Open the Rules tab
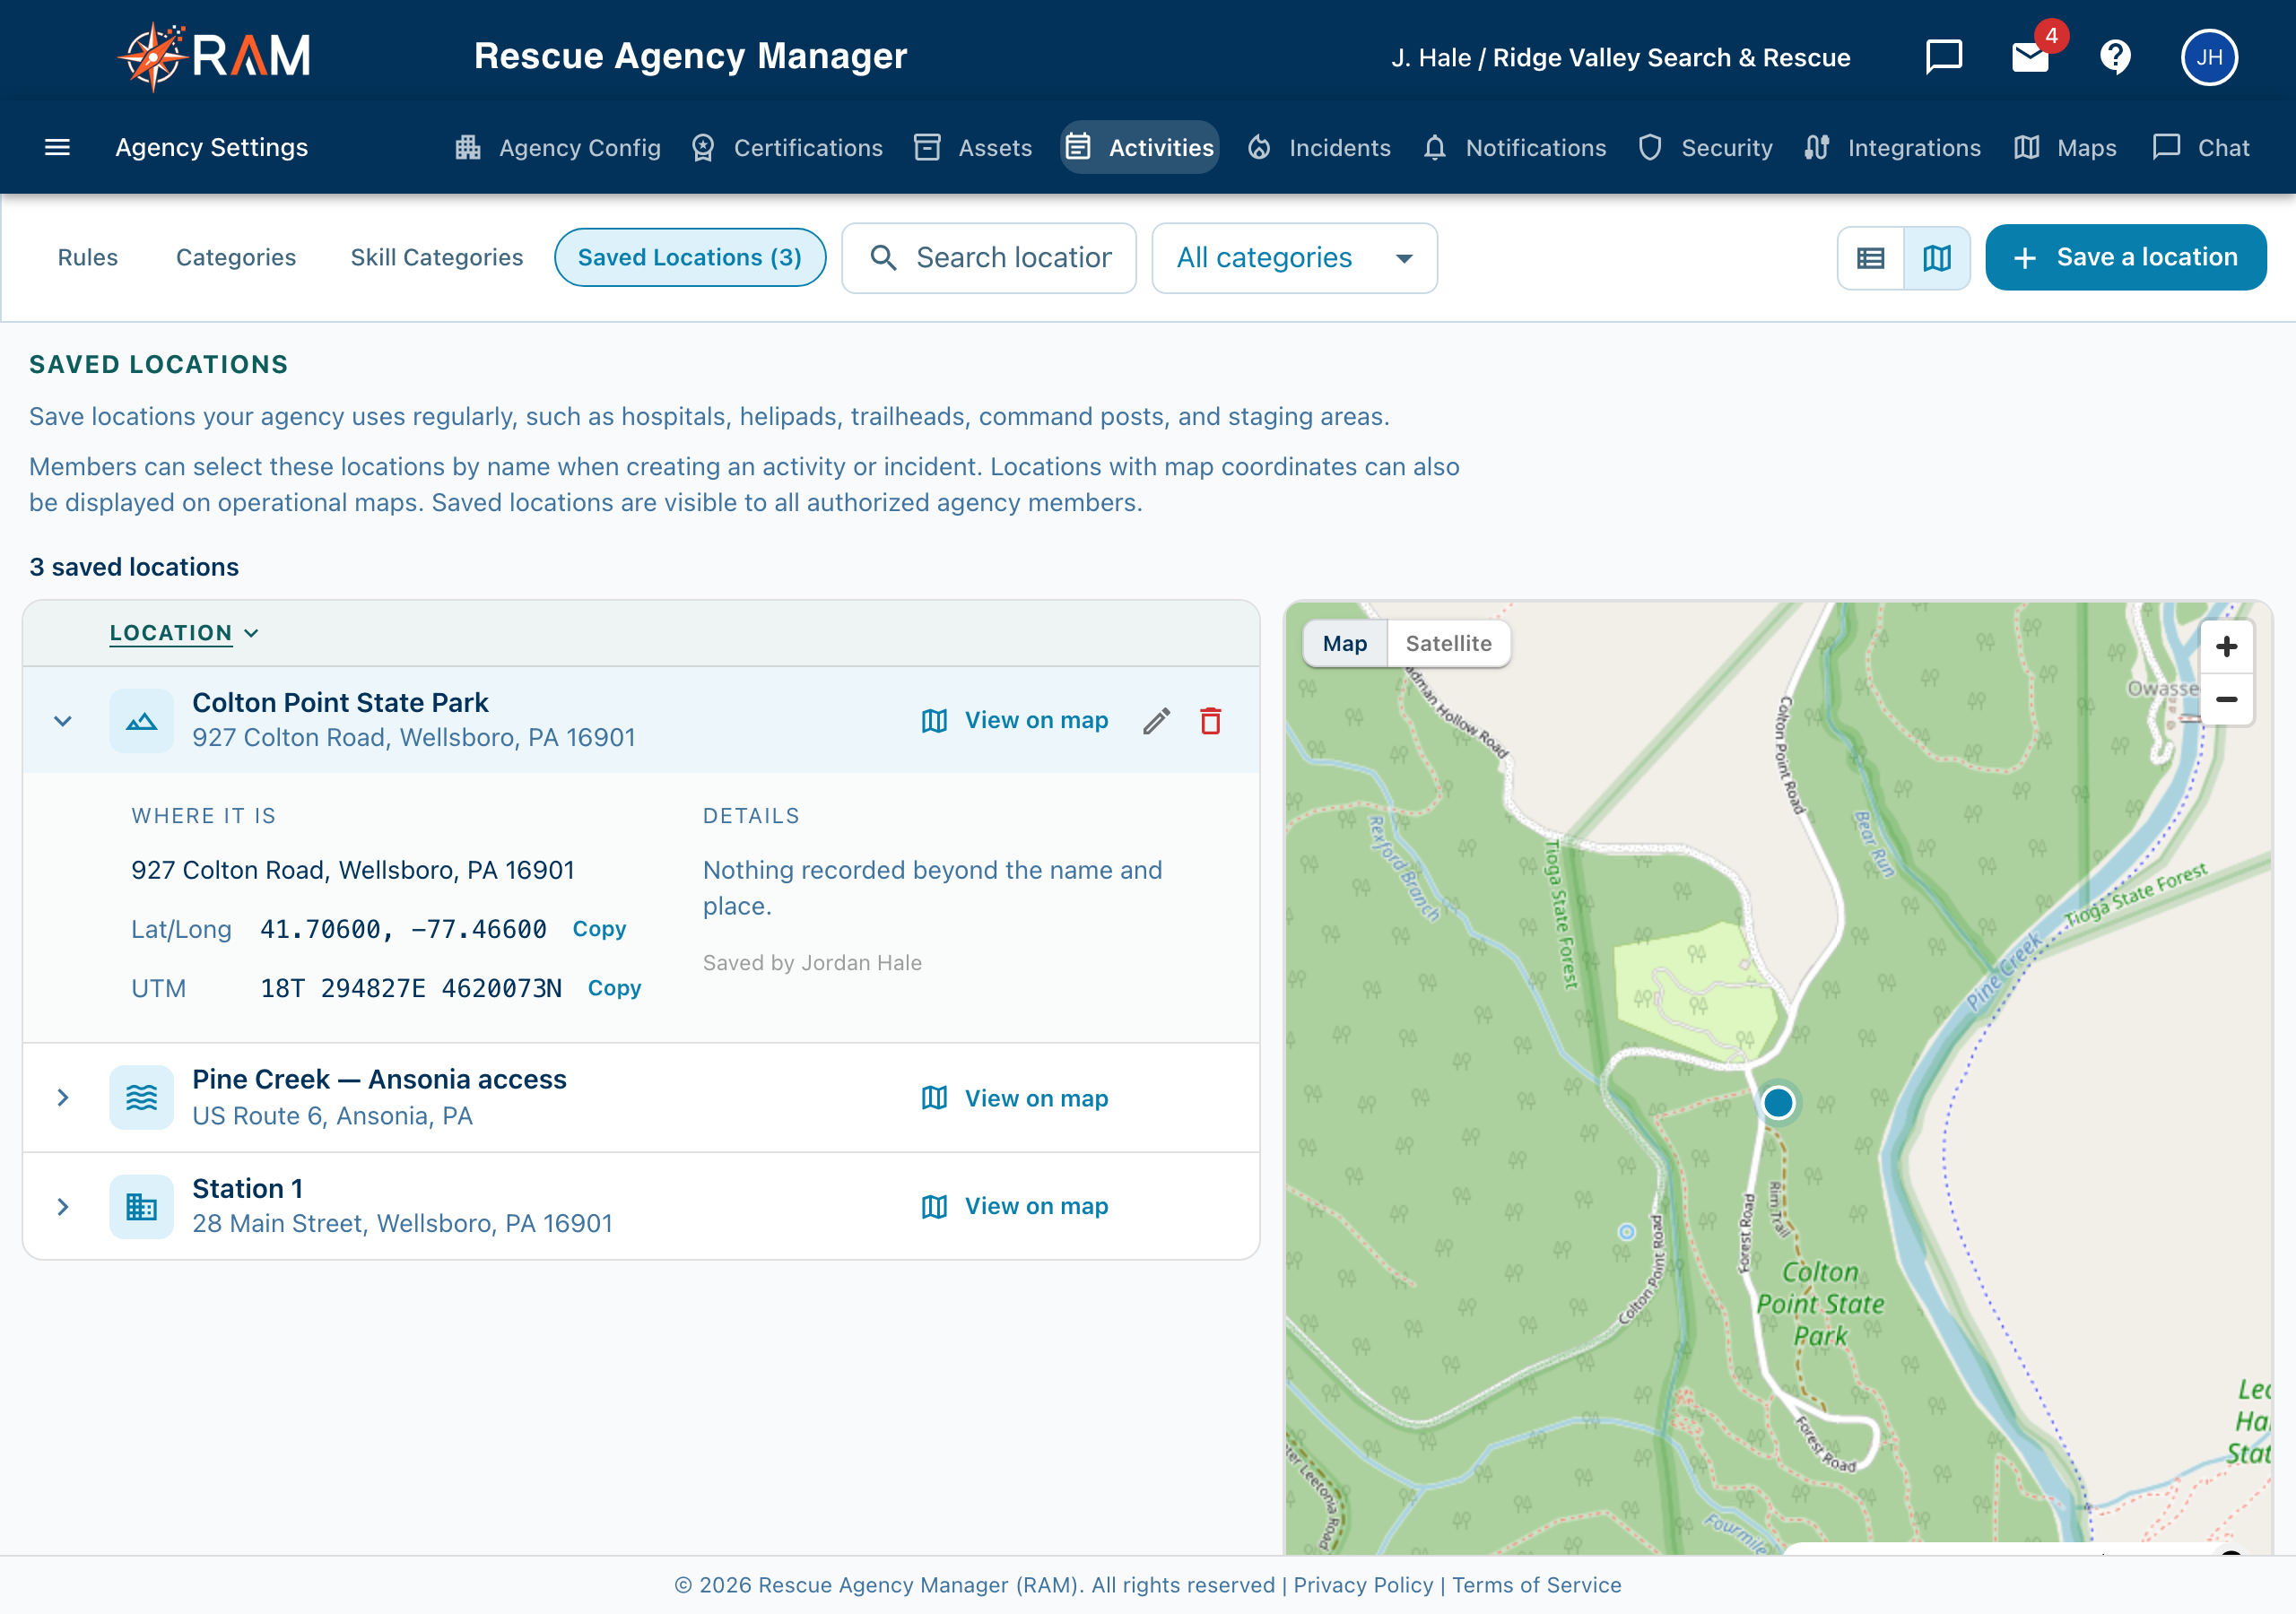This screenshot has width=2296, height=1614. [x=88, y=258]
